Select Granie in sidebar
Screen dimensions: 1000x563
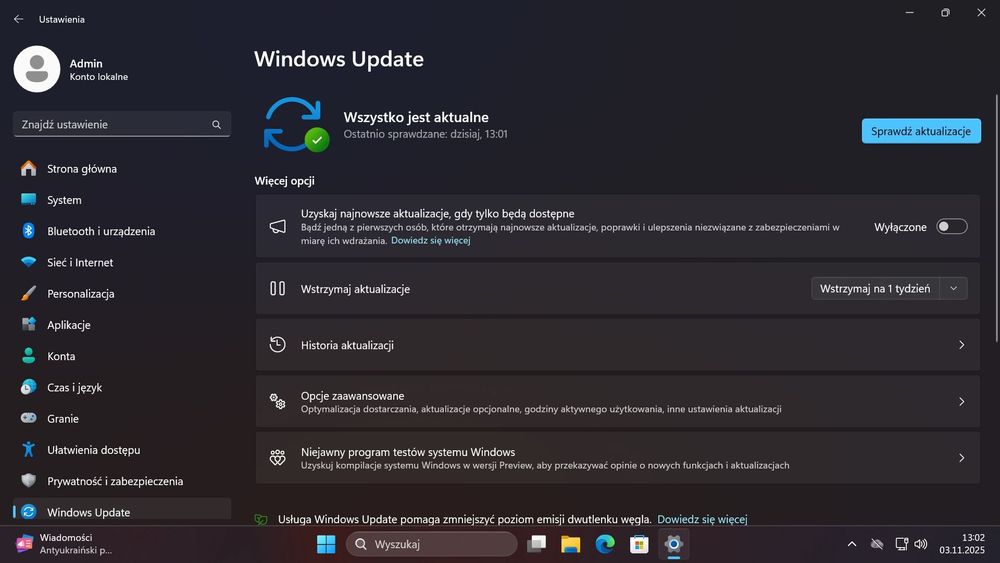(x=122, y=418)
